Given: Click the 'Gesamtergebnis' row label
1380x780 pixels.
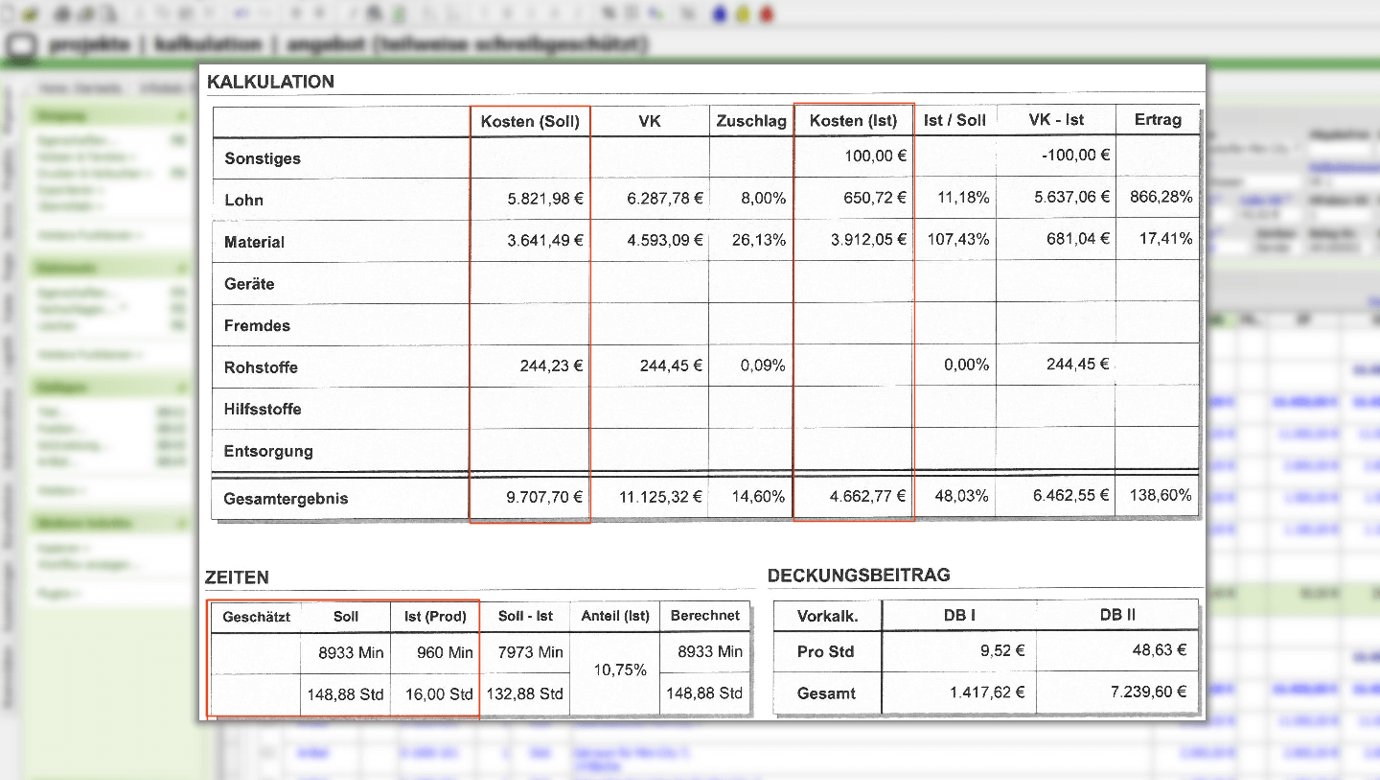Looking at the screenshot, I should point(286,498).
